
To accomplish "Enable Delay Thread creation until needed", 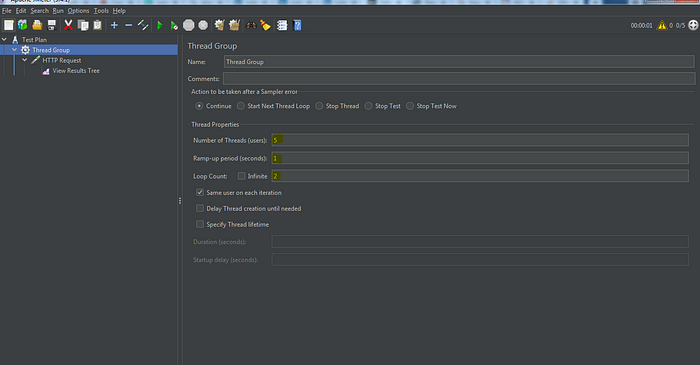I will (200, 208).
